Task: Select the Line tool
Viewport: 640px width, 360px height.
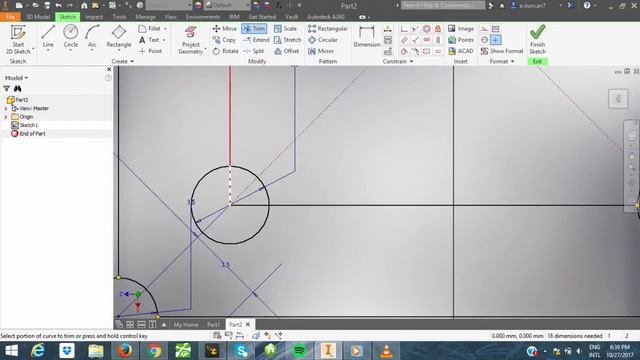Action: (x=48, y=36)
